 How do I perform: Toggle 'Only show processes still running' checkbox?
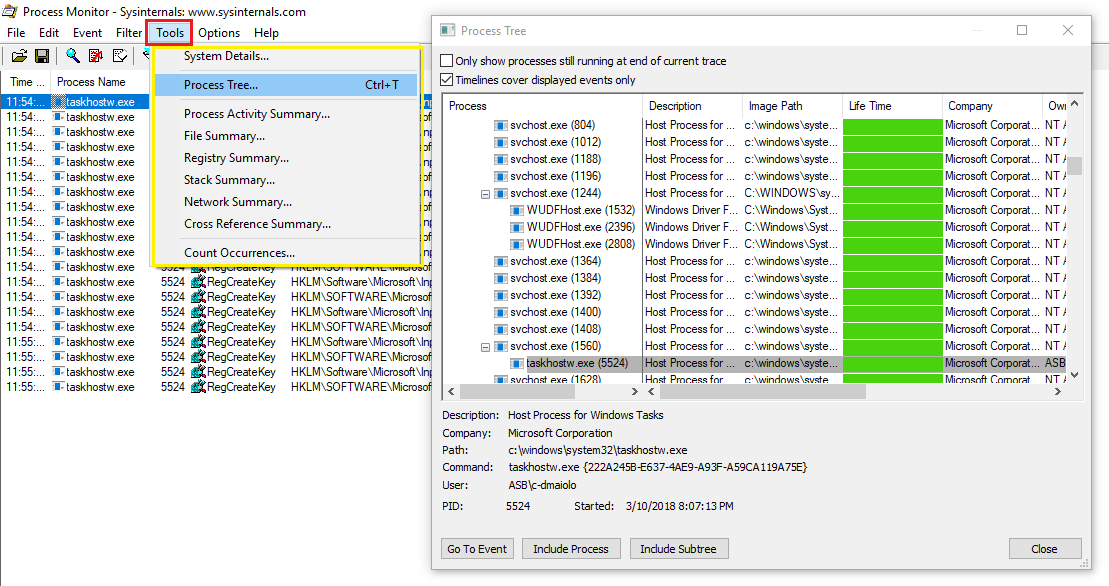click(x=447, y=61)
